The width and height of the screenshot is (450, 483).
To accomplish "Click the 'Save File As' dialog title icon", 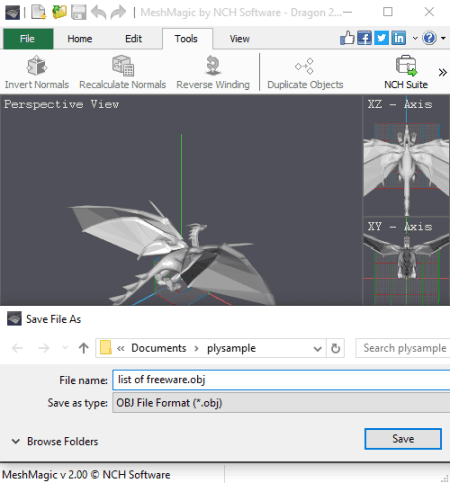I will 14,319.
